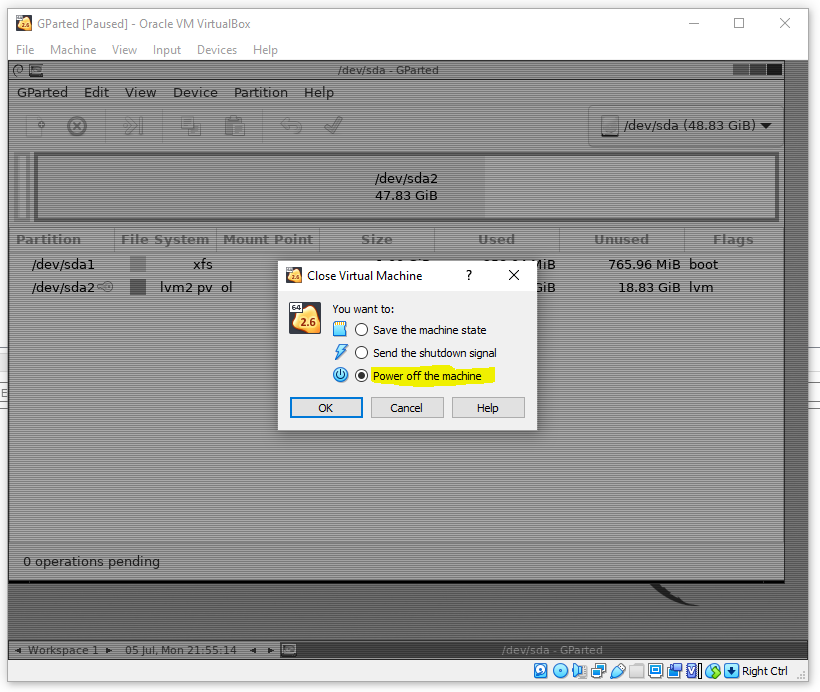Open the VirtualBox Help menu
Screen dimensions: 820x692
[x=265, y=50]
